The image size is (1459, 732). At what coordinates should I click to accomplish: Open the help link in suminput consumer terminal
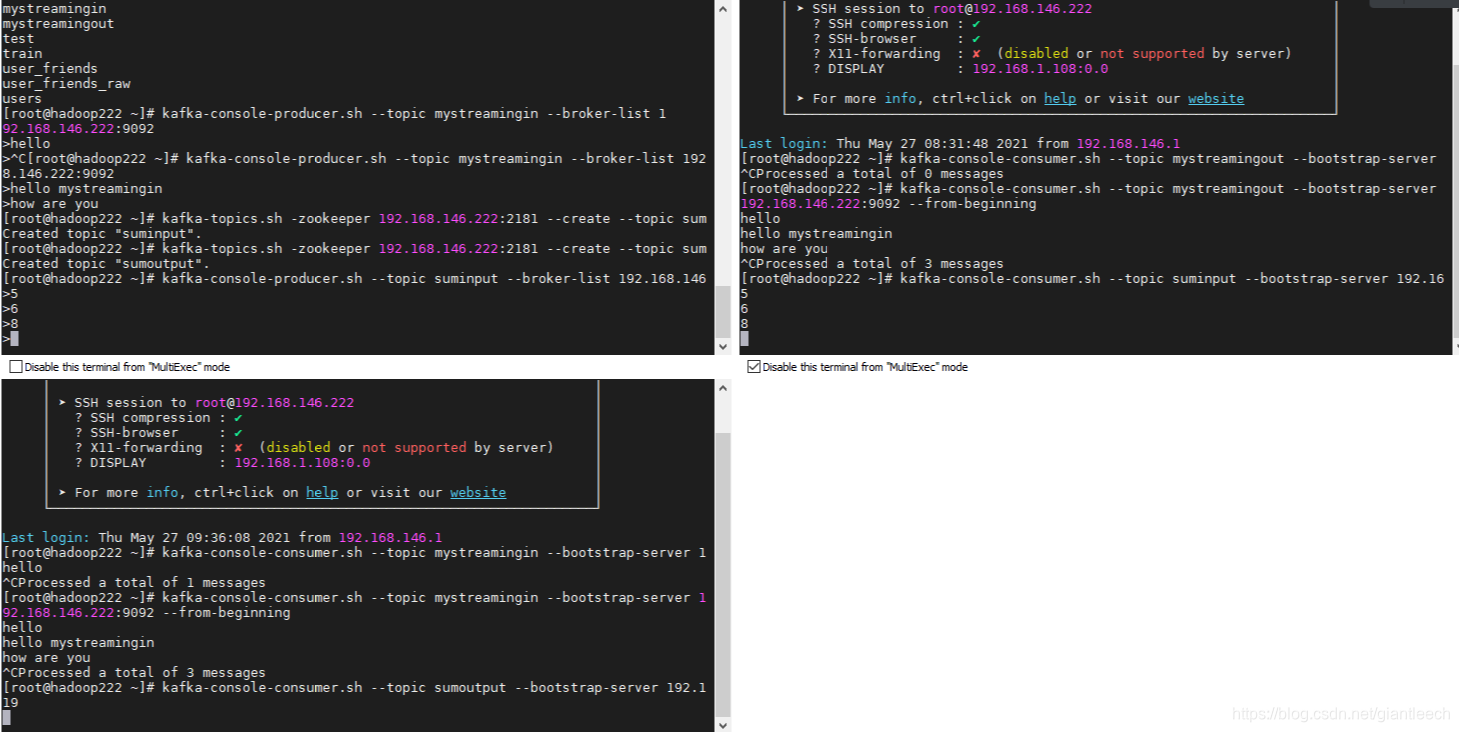(1060, 99)
